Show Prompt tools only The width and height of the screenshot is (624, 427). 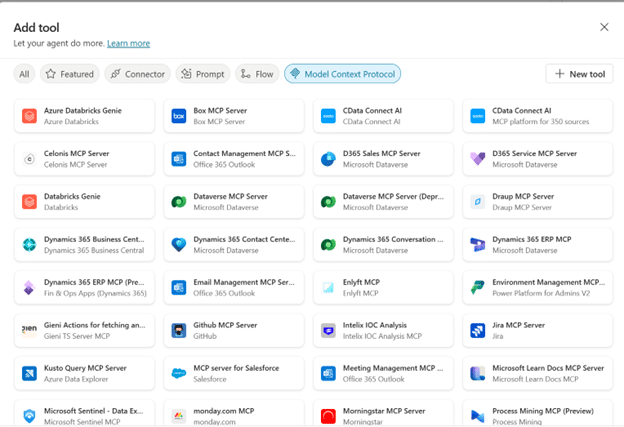[x=202, y=74]
